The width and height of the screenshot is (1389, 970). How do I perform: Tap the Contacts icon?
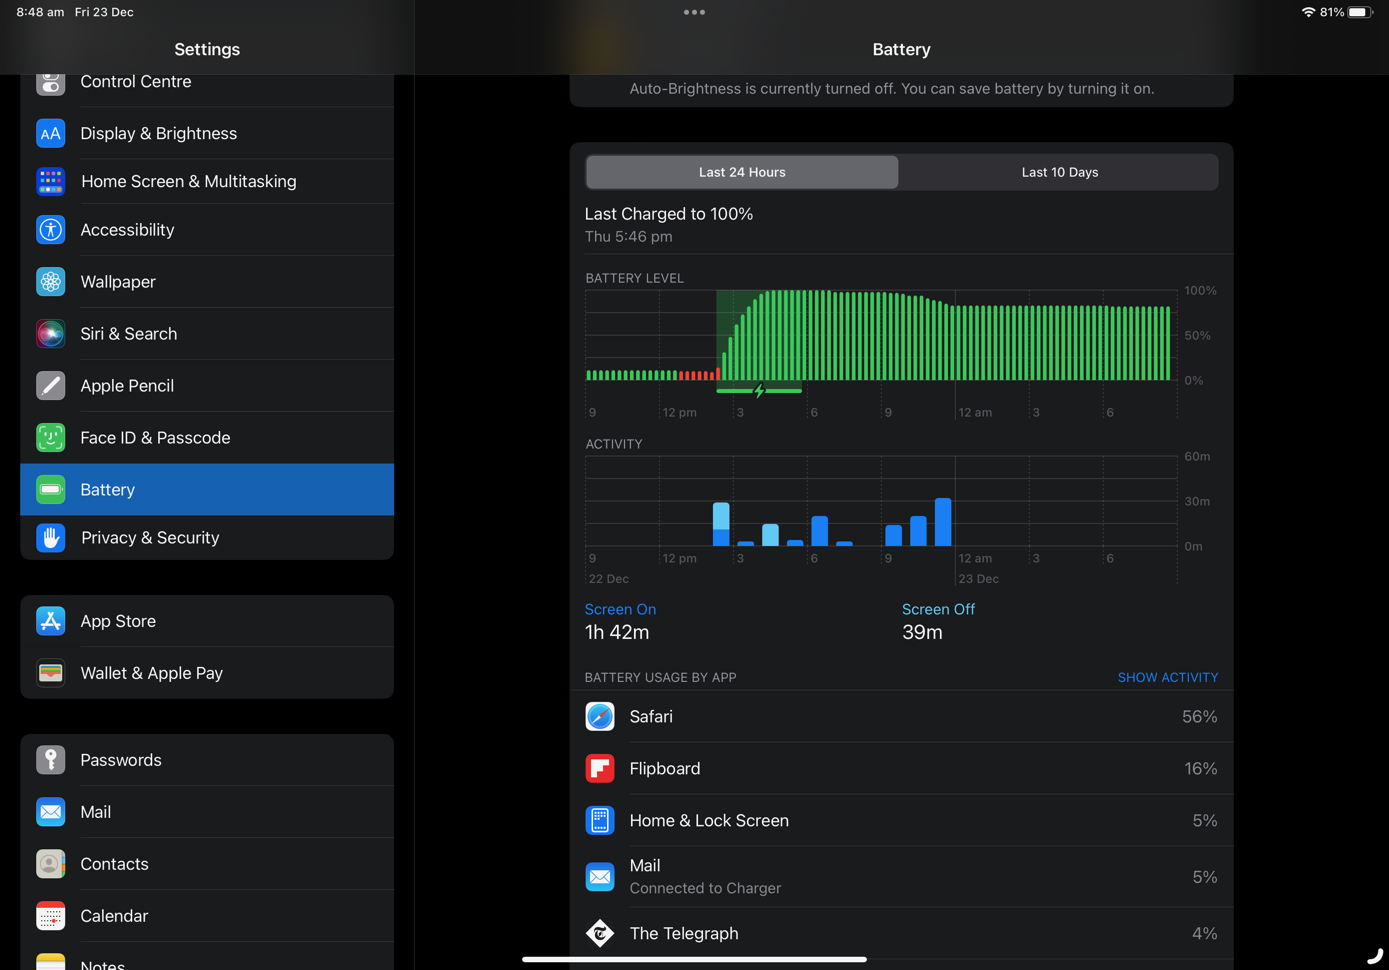51,864
